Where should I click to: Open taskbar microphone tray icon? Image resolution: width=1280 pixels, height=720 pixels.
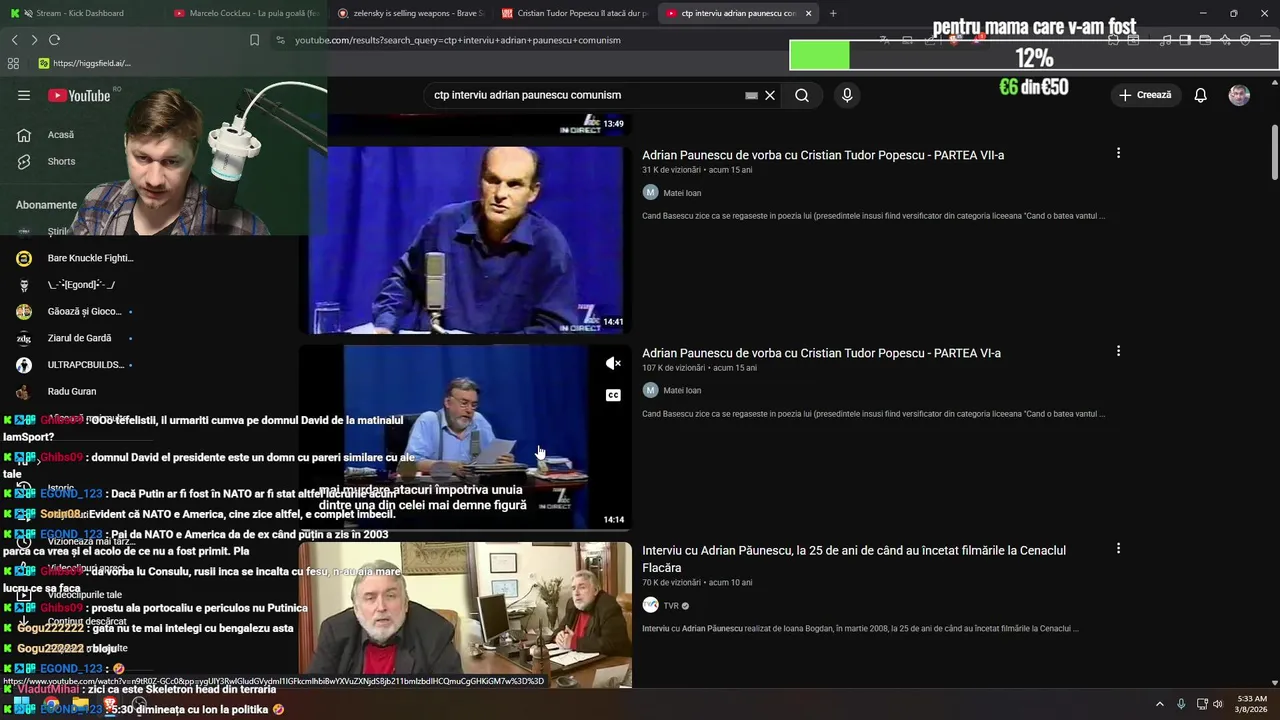pyautogui.click(x=1181, y=704)
